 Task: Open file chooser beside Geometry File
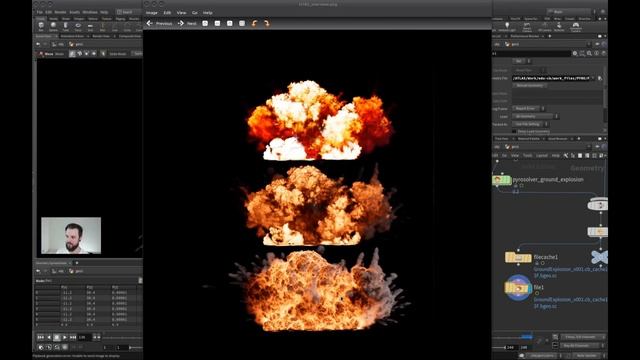tap(600, 78)
